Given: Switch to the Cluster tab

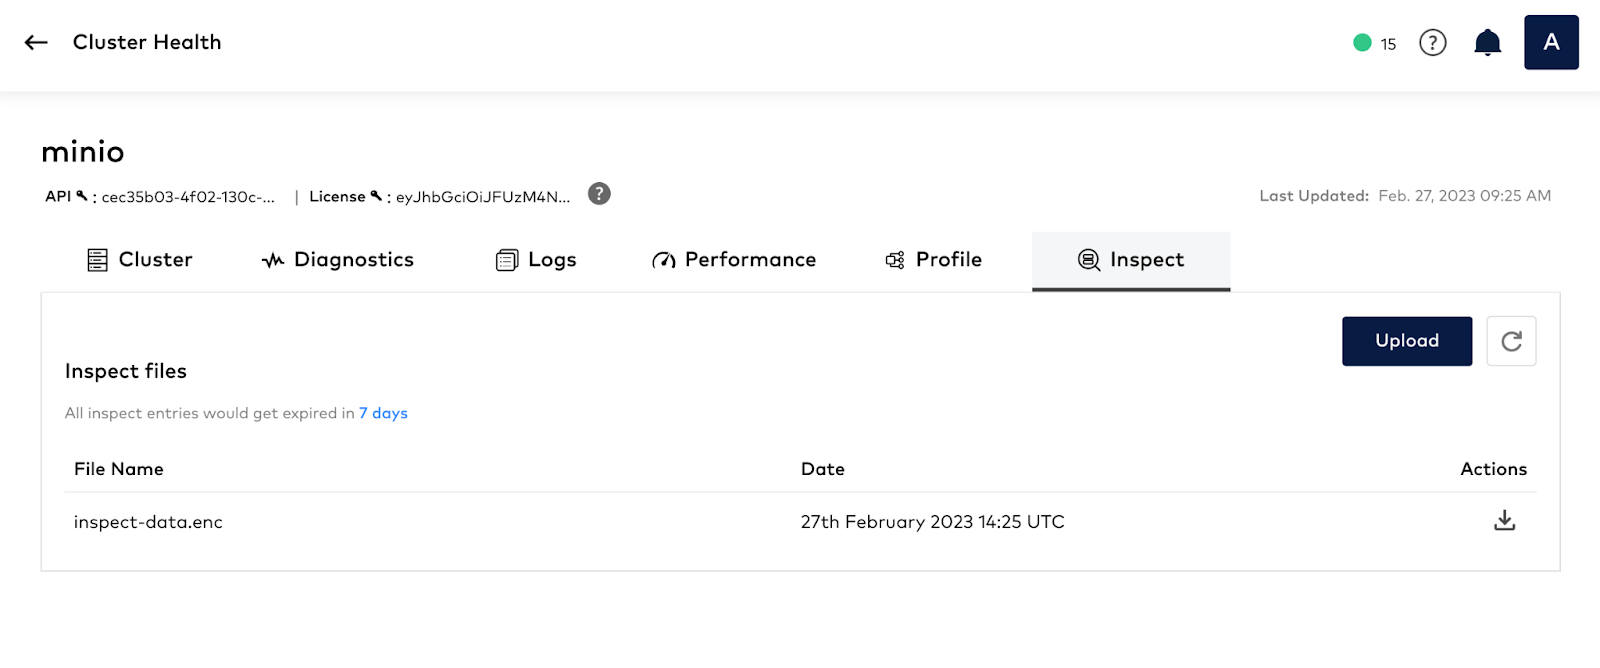Looking at the screenshot, I should pos(140,260).
